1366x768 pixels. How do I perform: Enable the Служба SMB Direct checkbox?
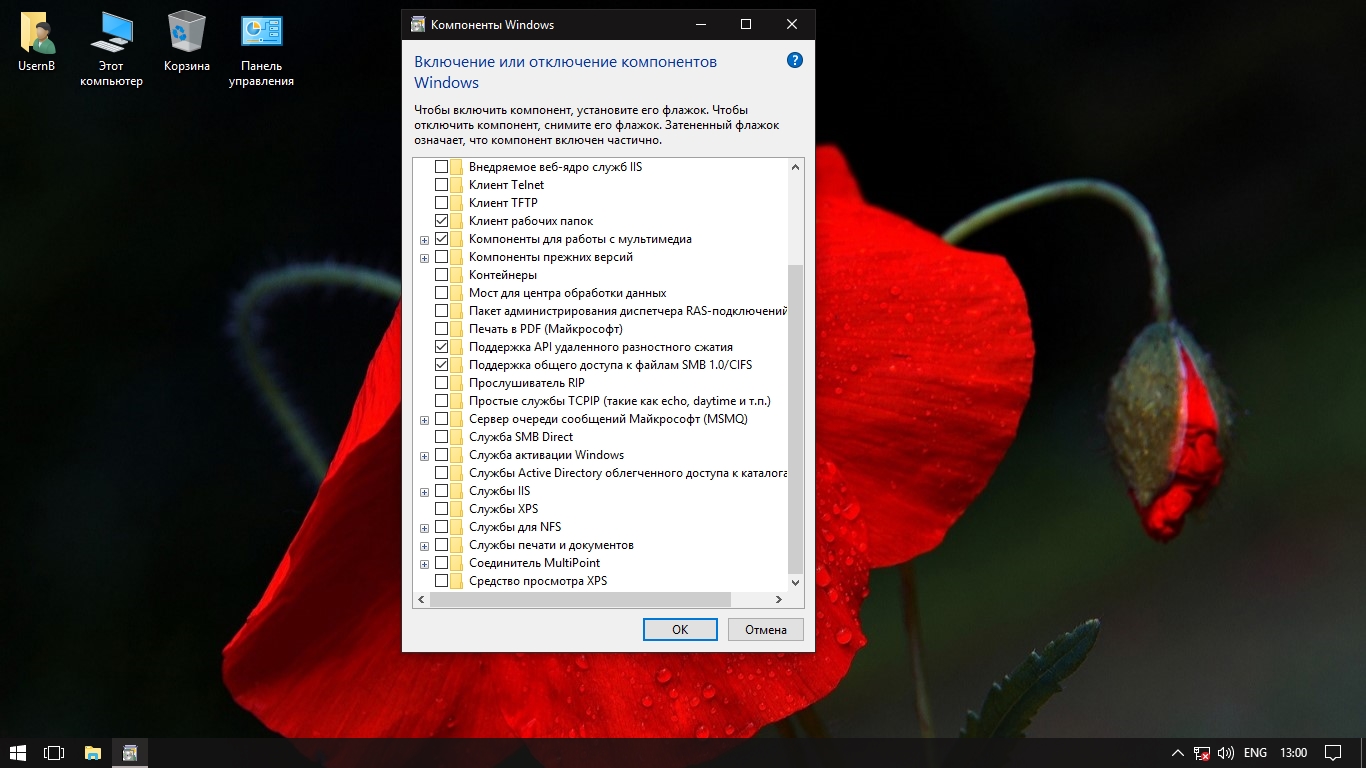[441, 437]
